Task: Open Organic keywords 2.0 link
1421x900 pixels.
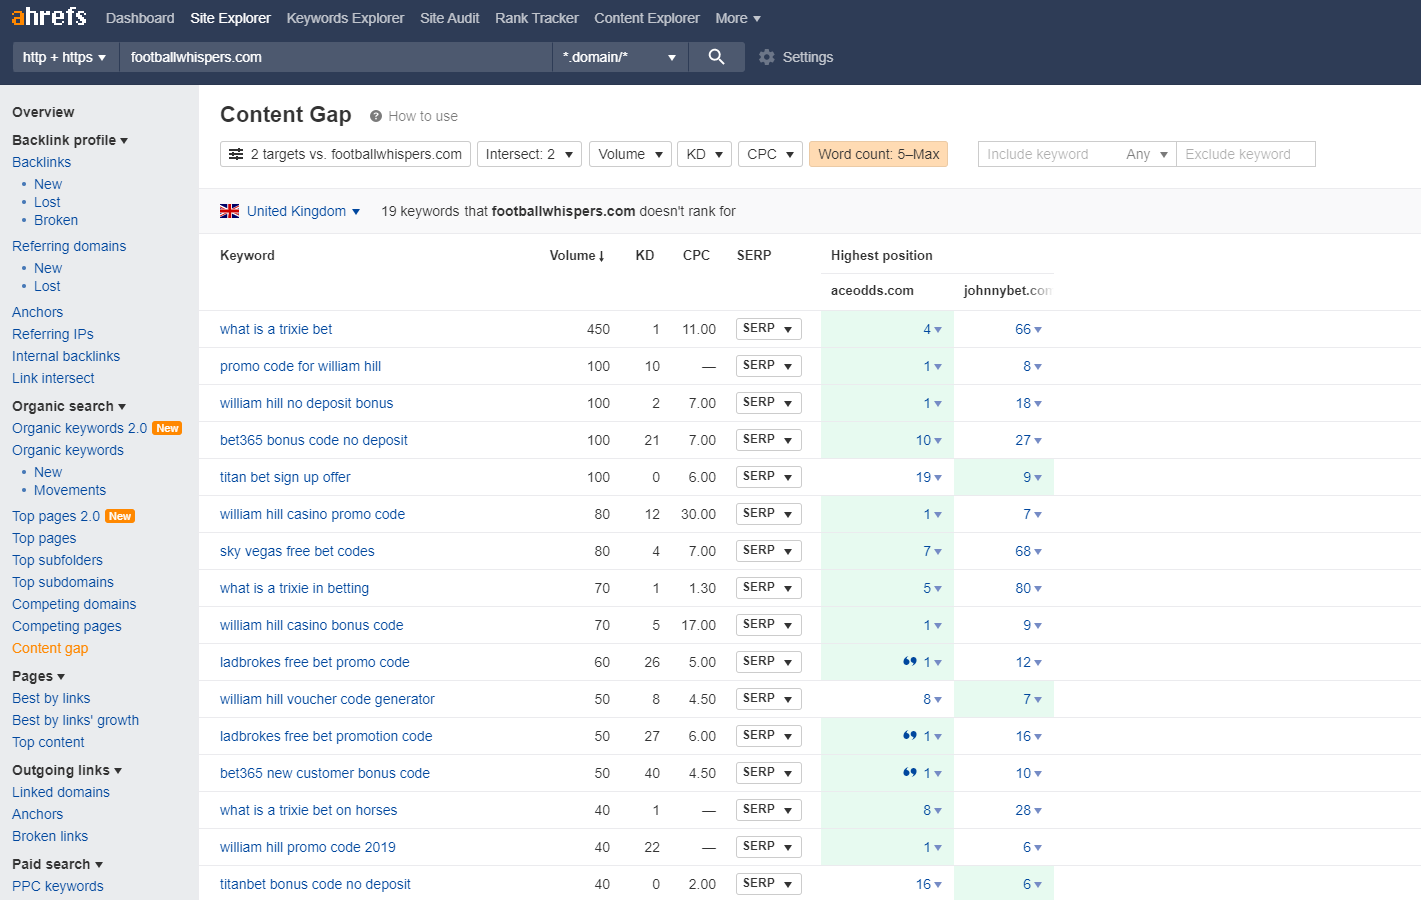Action: pyautogui.click(x=79, y=428)
